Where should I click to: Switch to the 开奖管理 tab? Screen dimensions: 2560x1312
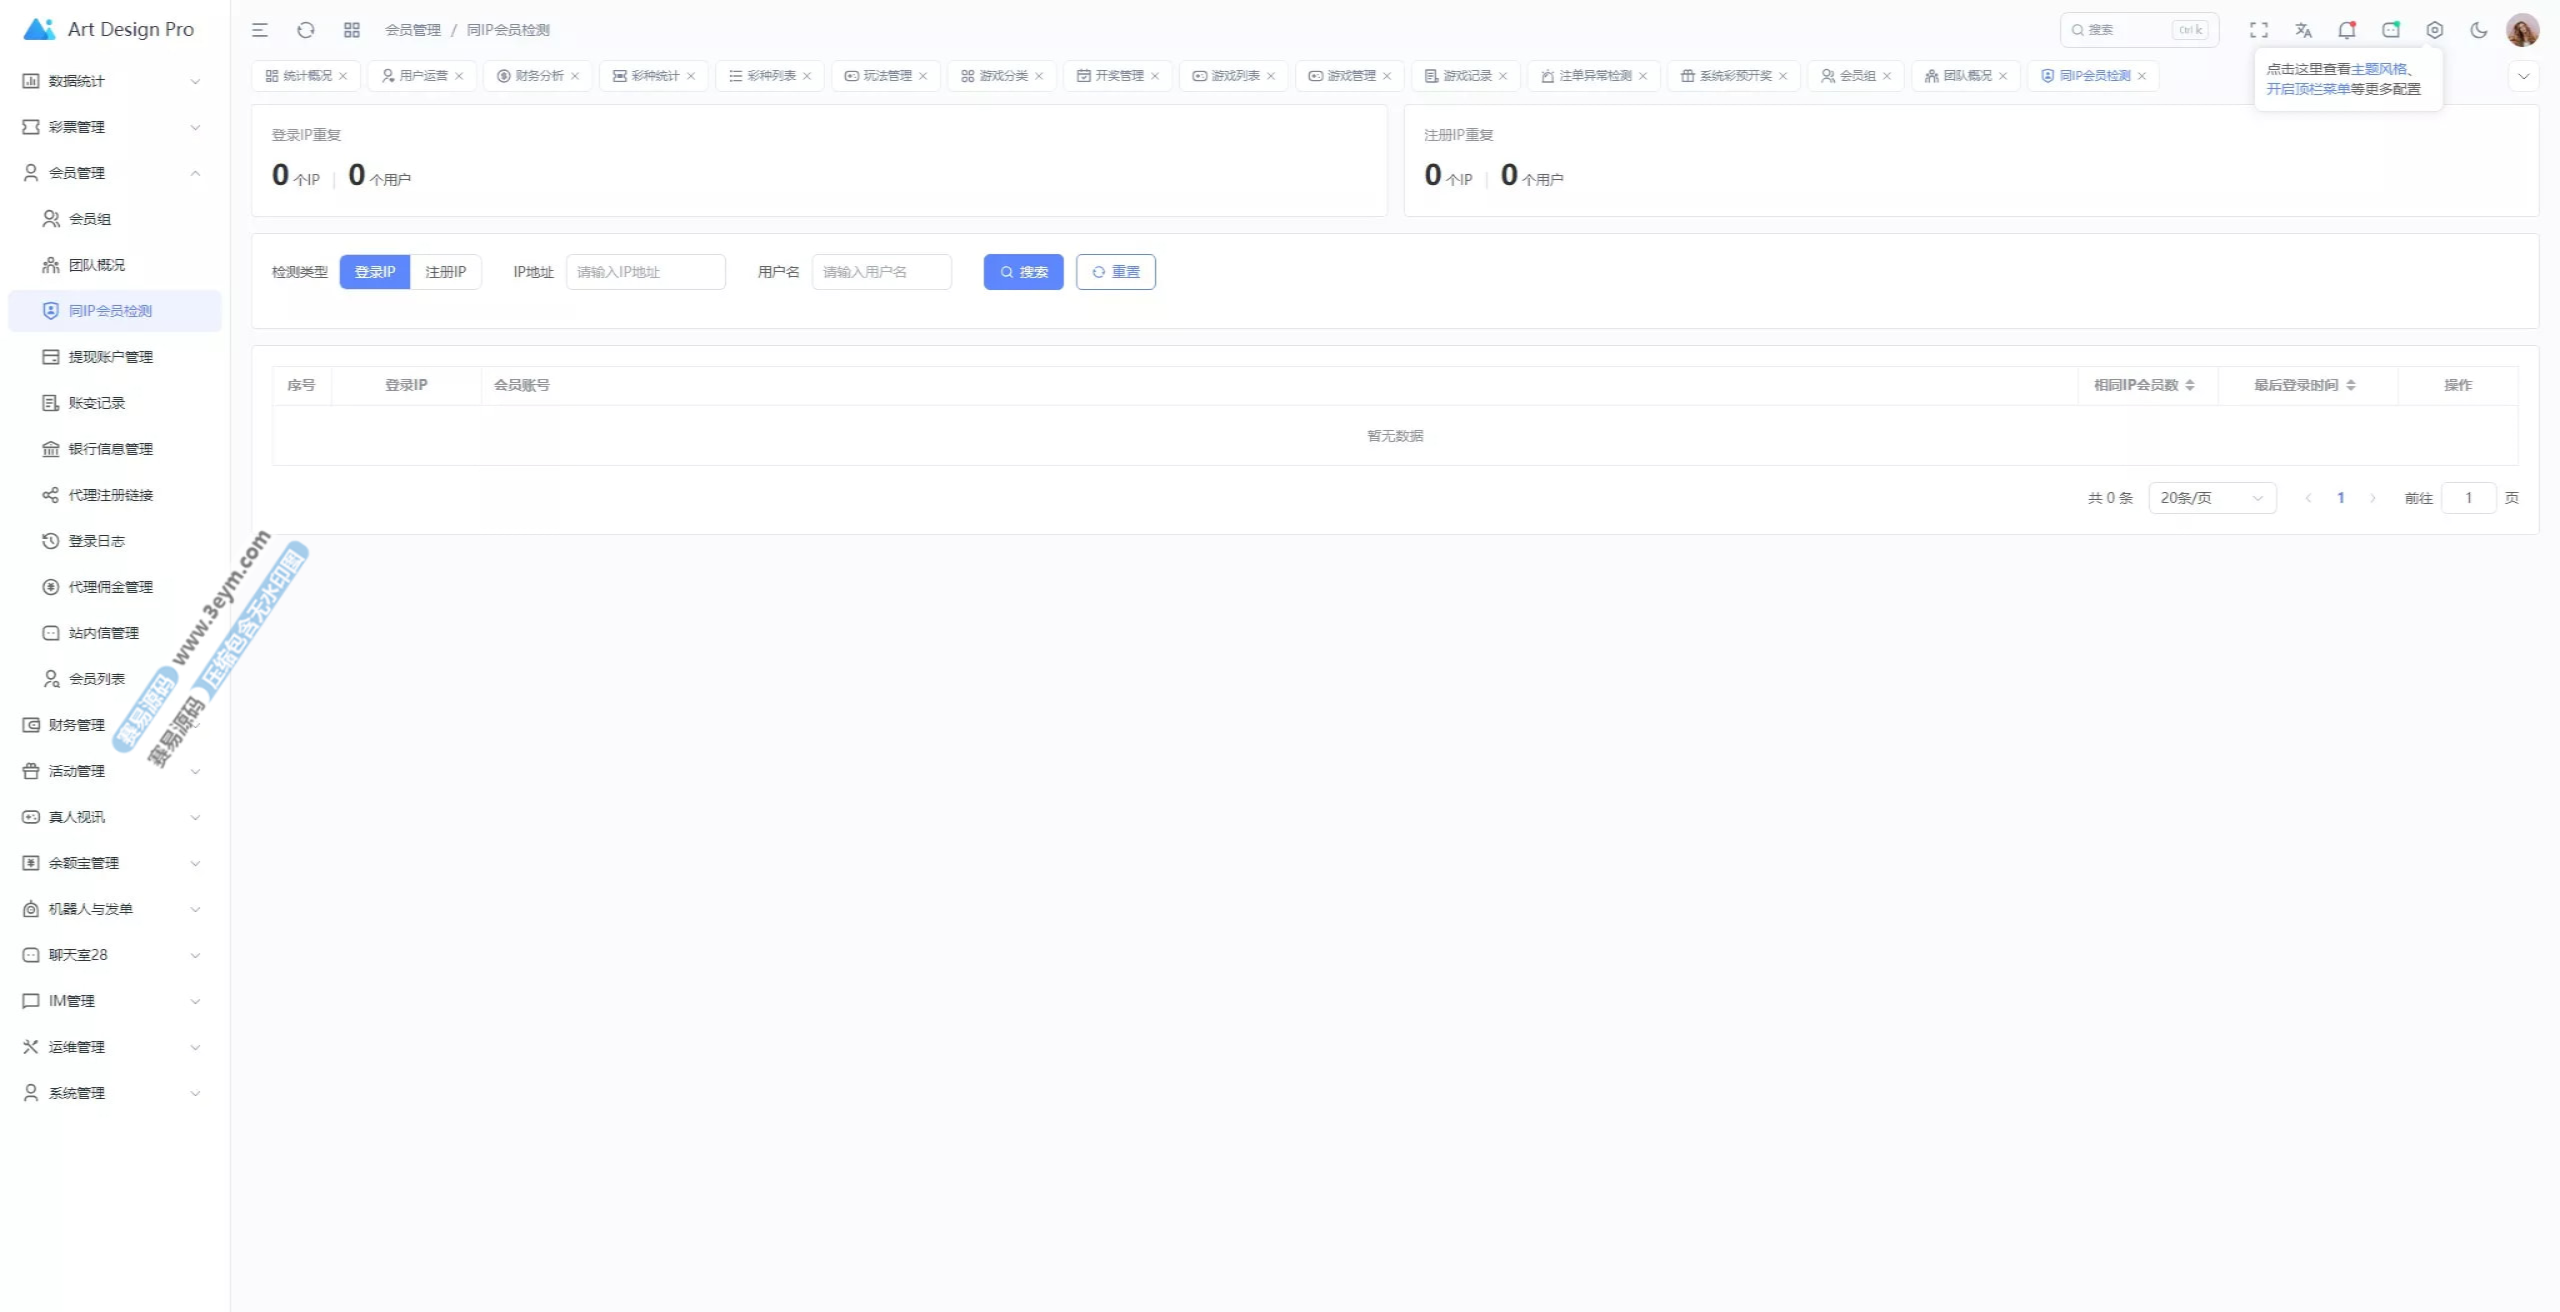[1118, 76]
